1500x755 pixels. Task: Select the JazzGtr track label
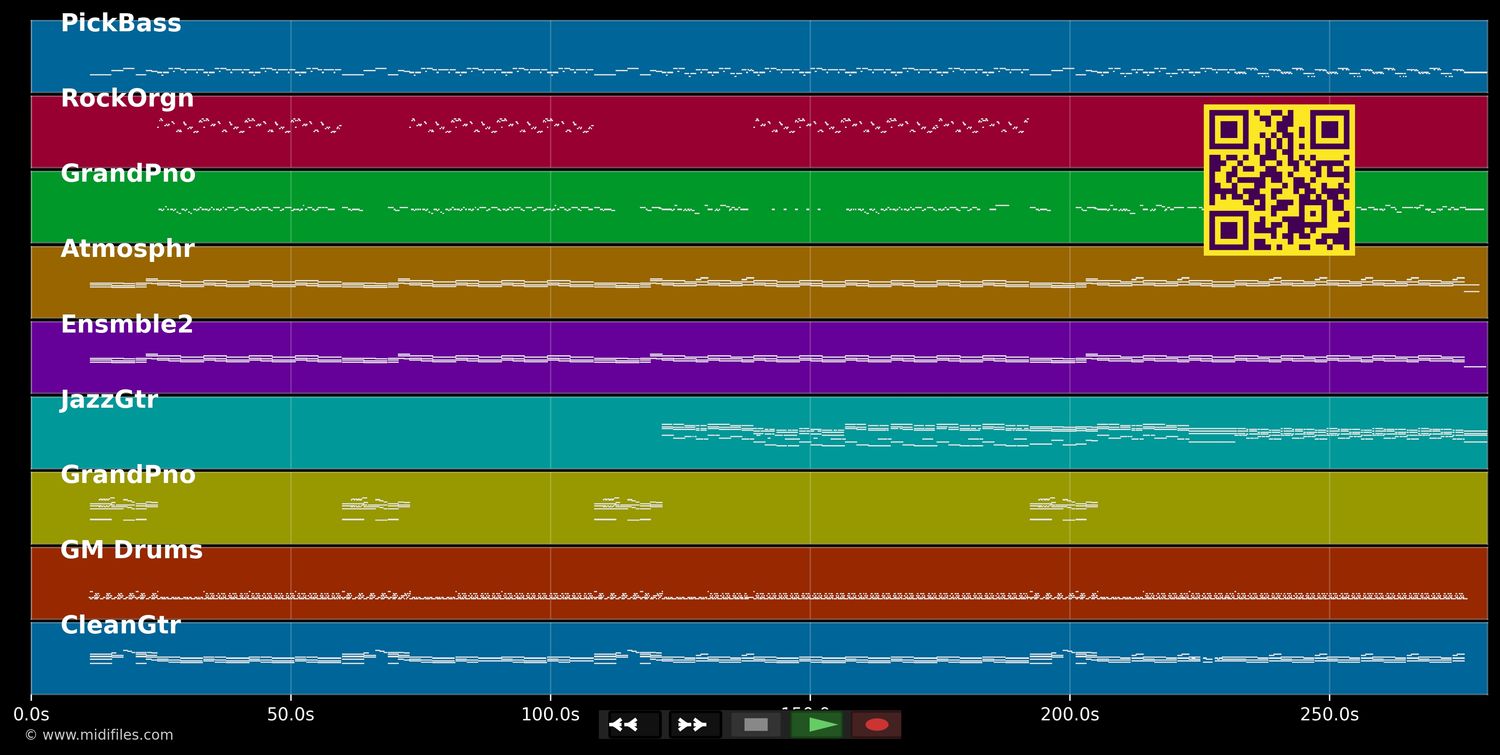point(109,400)
